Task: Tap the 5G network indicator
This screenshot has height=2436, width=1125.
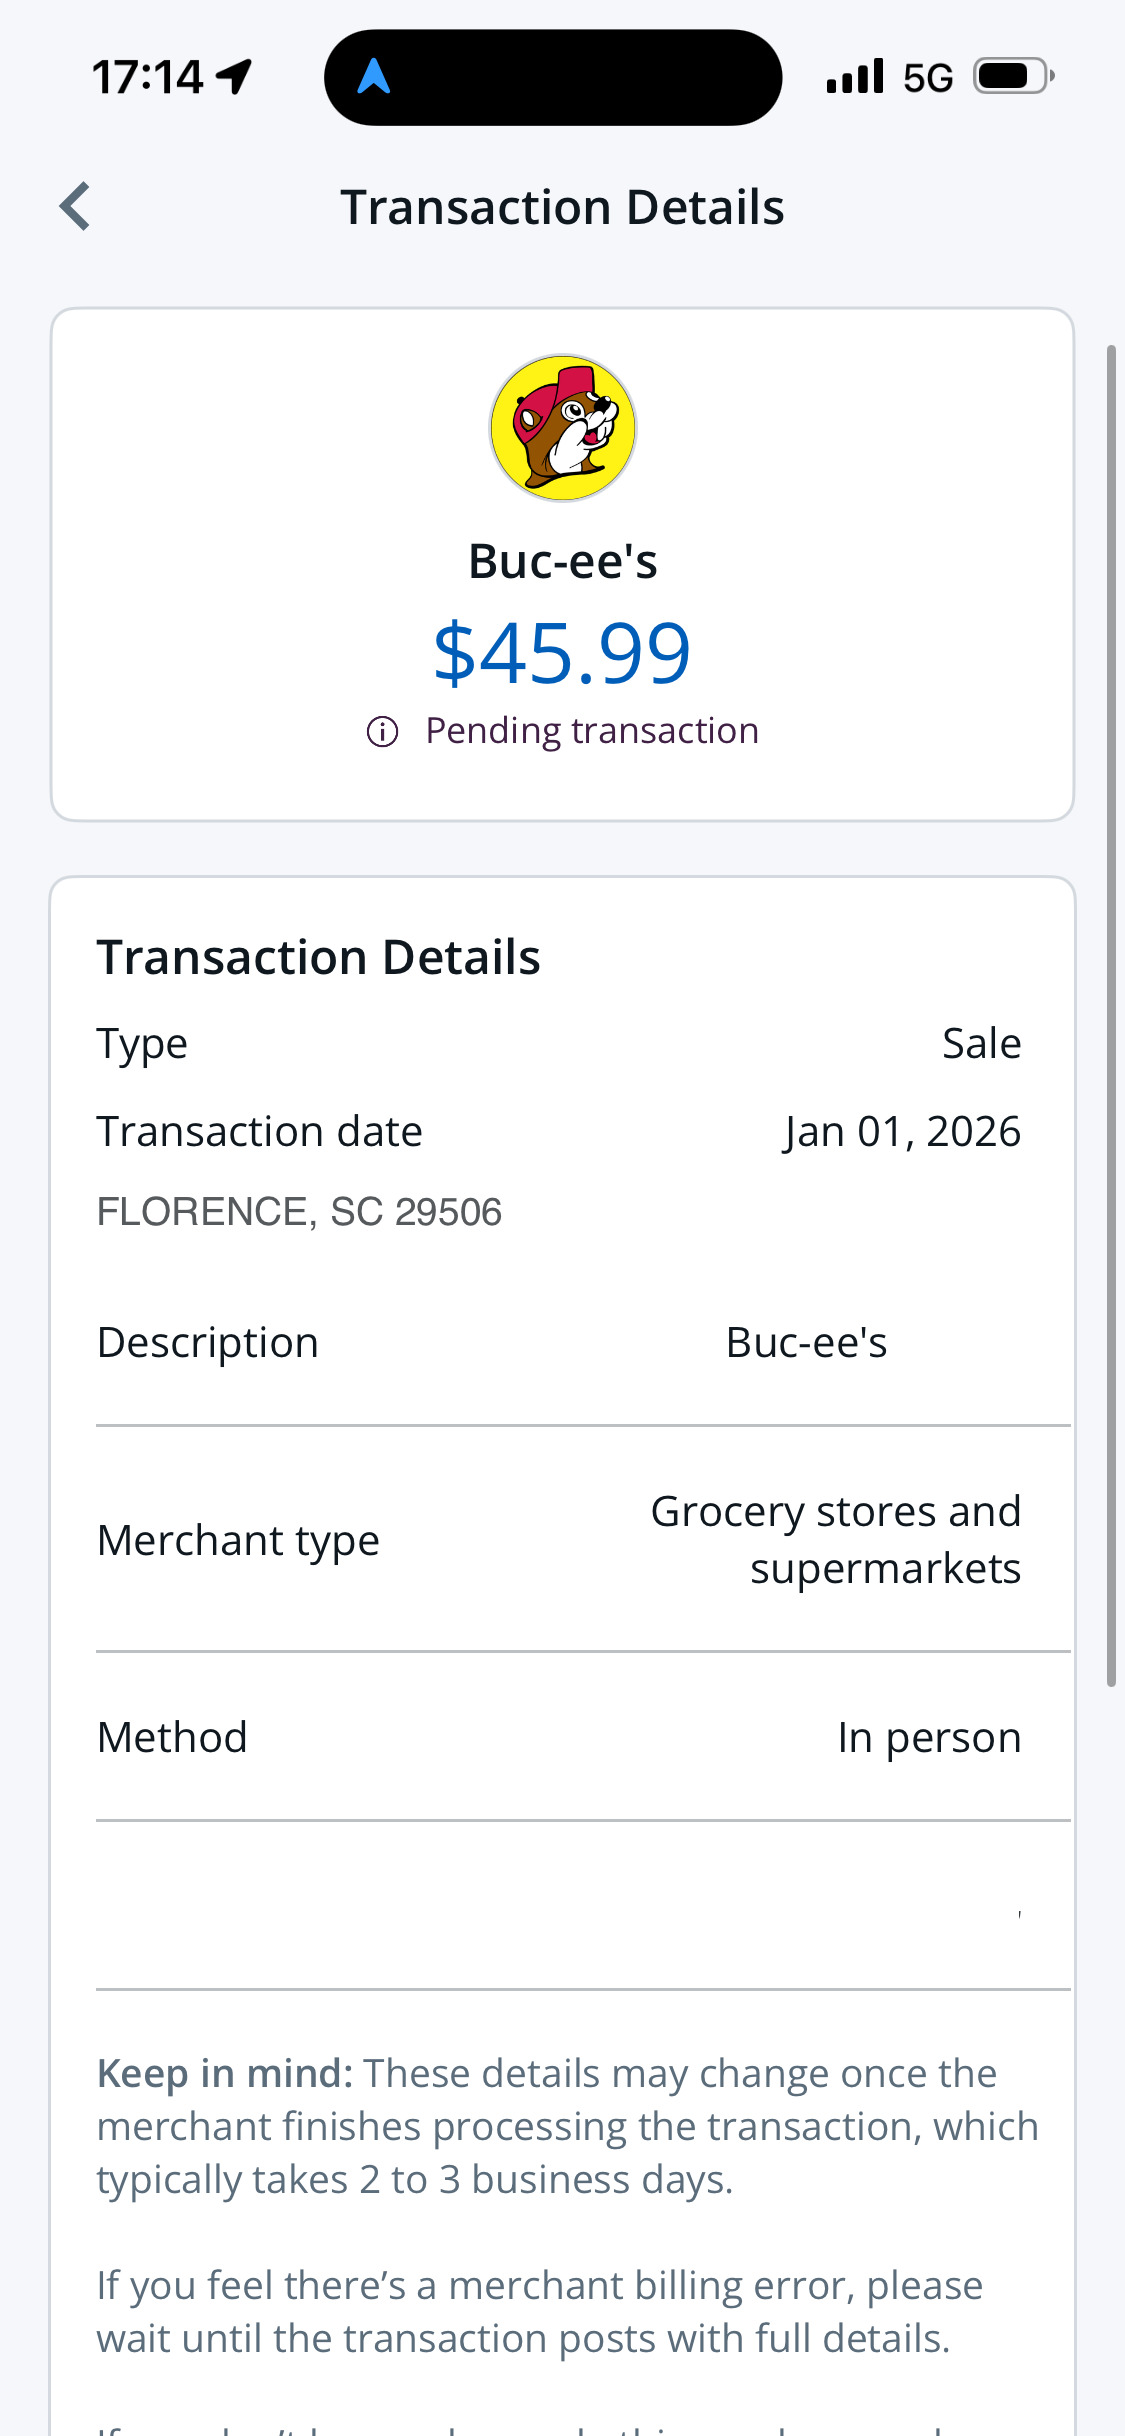Action: click(927, 78)
